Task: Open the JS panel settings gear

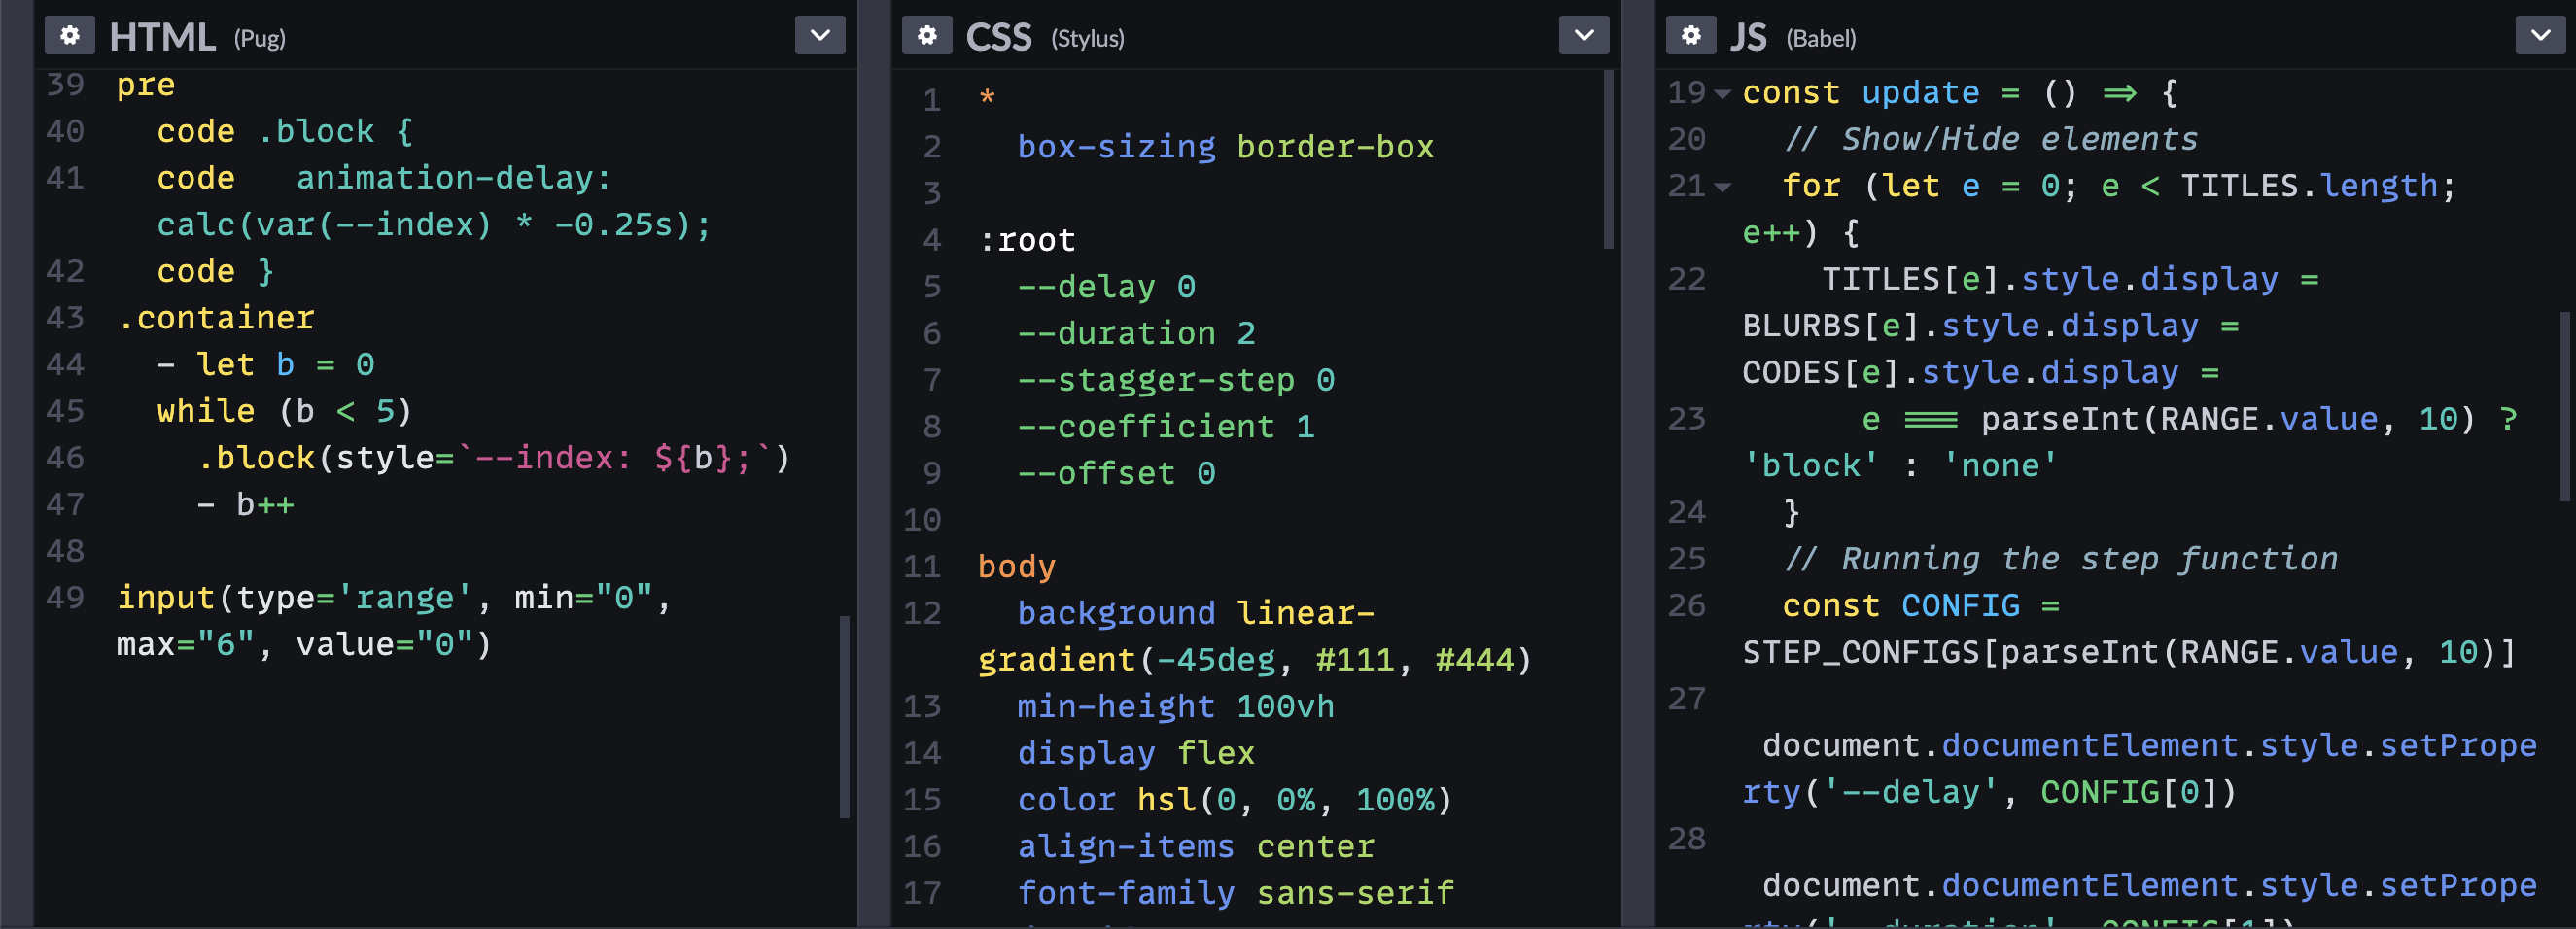Action: tap(1690, 35)
